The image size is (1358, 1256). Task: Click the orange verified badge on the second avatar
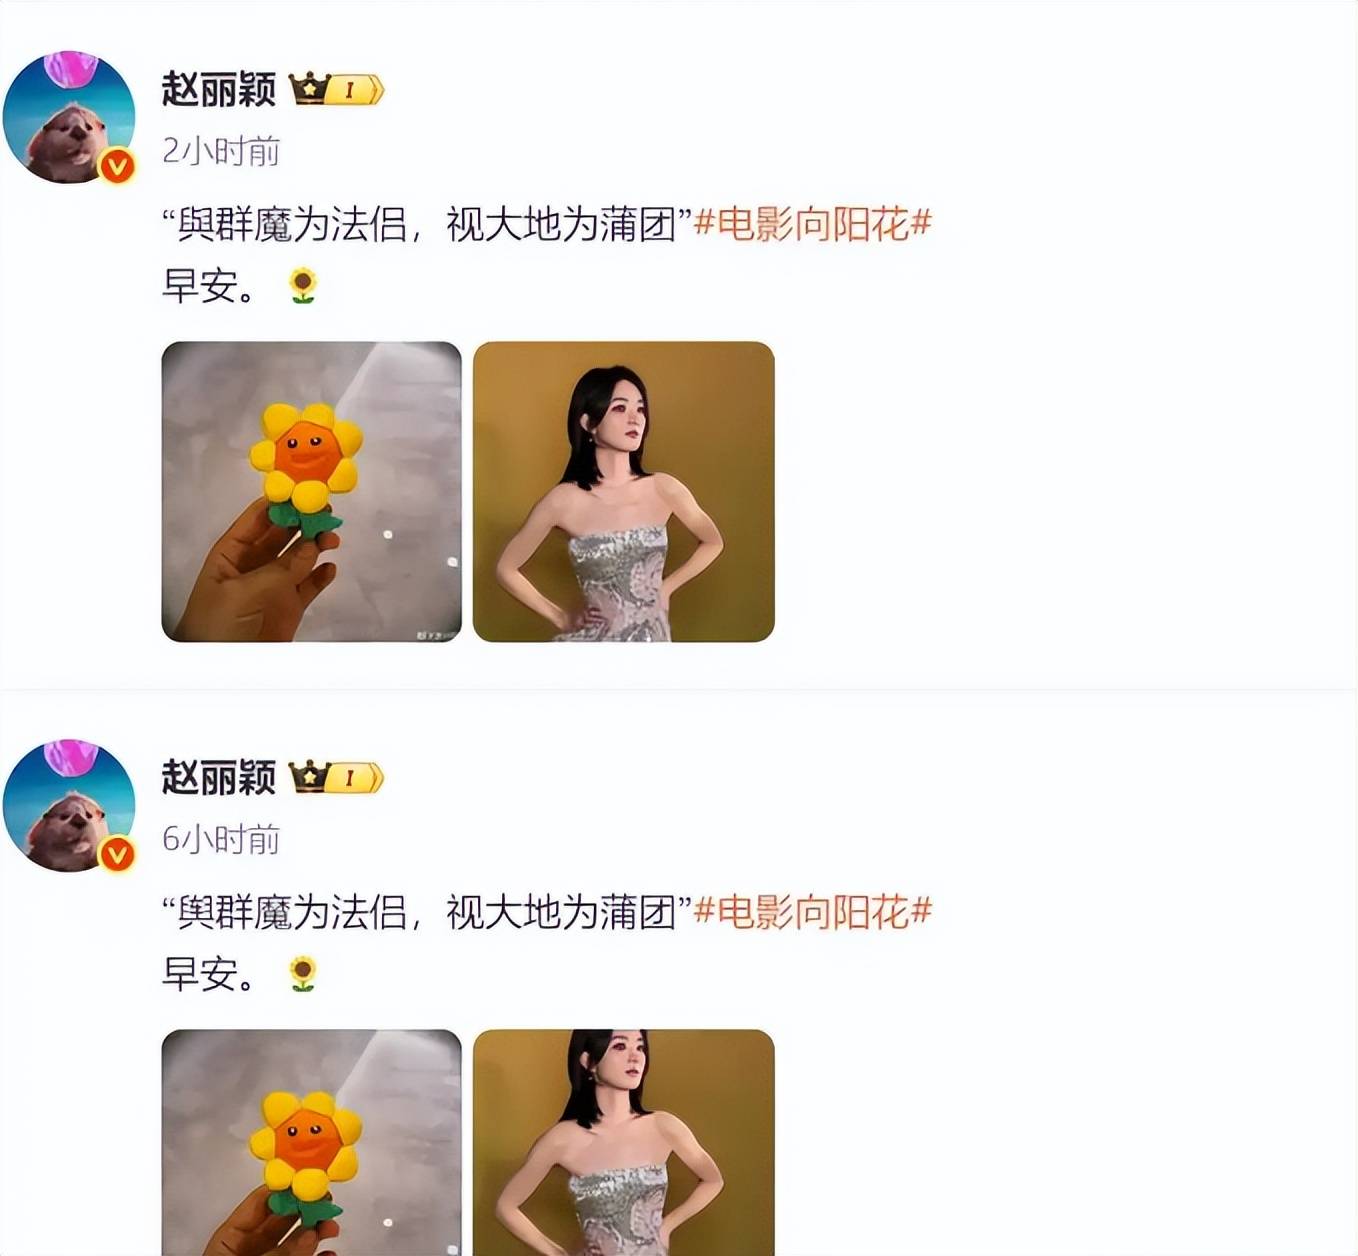(117, 853)
